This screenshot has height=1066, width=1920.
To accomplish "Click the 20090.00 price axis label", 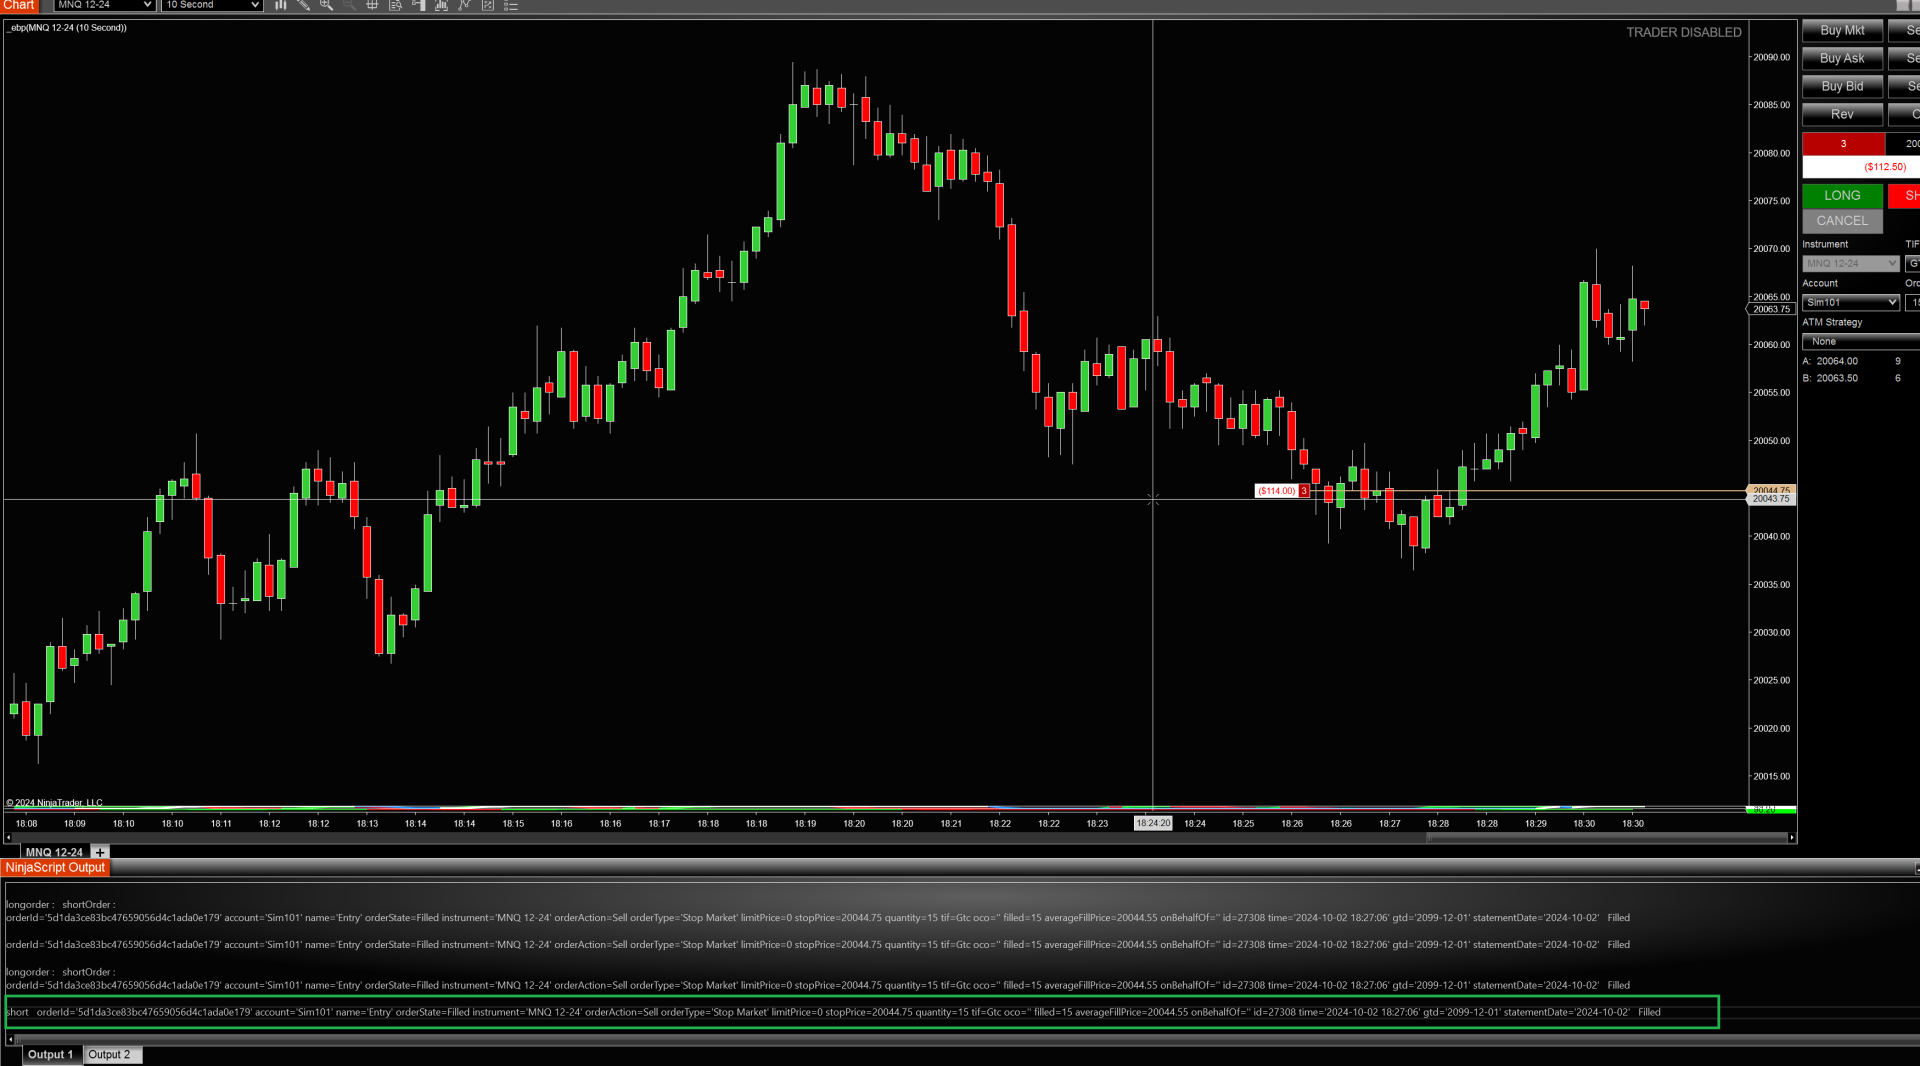I will tap(1771, 57).
